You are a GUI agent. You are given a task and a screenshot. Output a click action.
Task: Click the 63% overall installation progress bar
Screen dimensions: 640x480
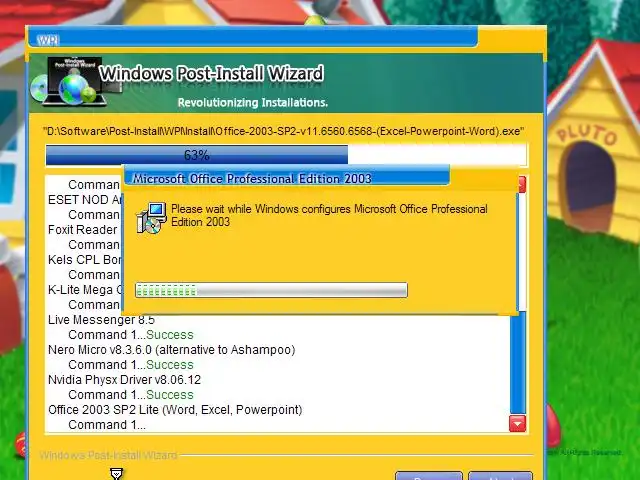(x=286, y=155)
